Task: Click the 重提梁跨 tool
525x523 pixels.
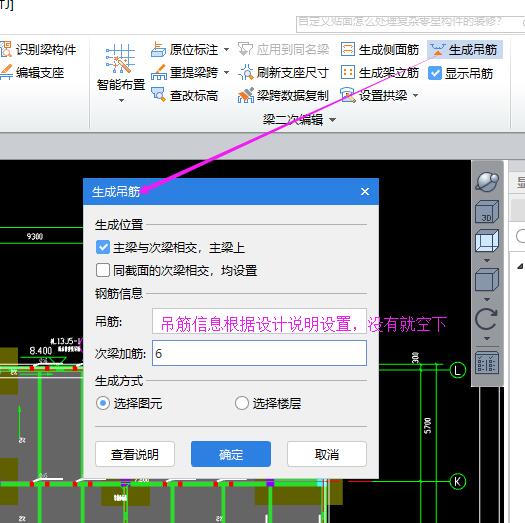Action: pos(184,72)
